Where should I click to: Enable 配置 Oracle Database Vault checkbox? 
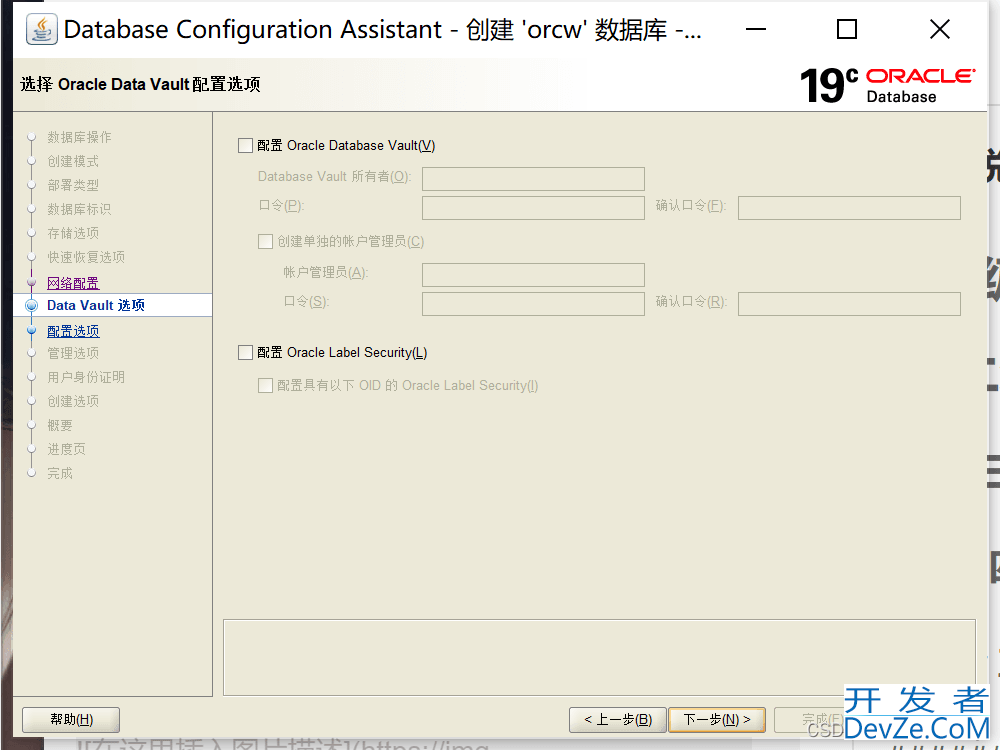(x=246, y=145)
